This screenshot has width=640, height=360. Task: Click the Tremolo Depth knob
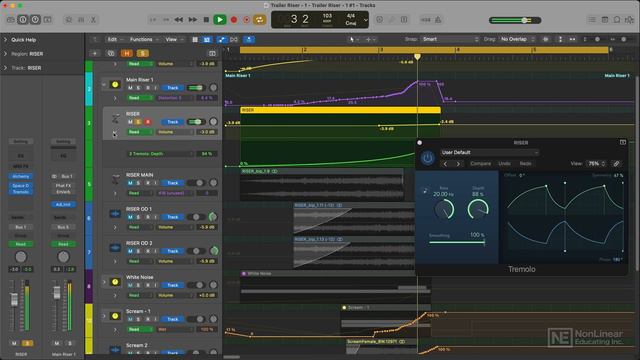[x=478, y=209]
